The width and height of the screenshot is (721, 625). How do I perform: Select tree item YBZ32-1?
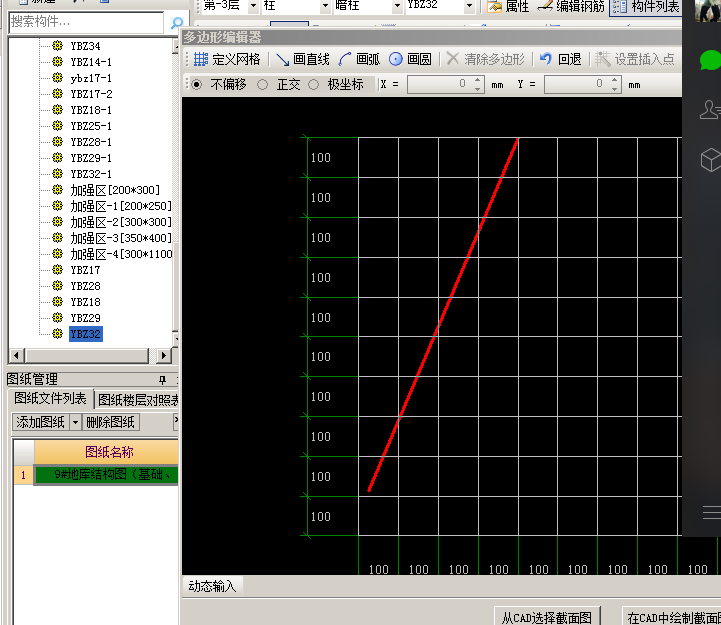(x=91, y=174)
